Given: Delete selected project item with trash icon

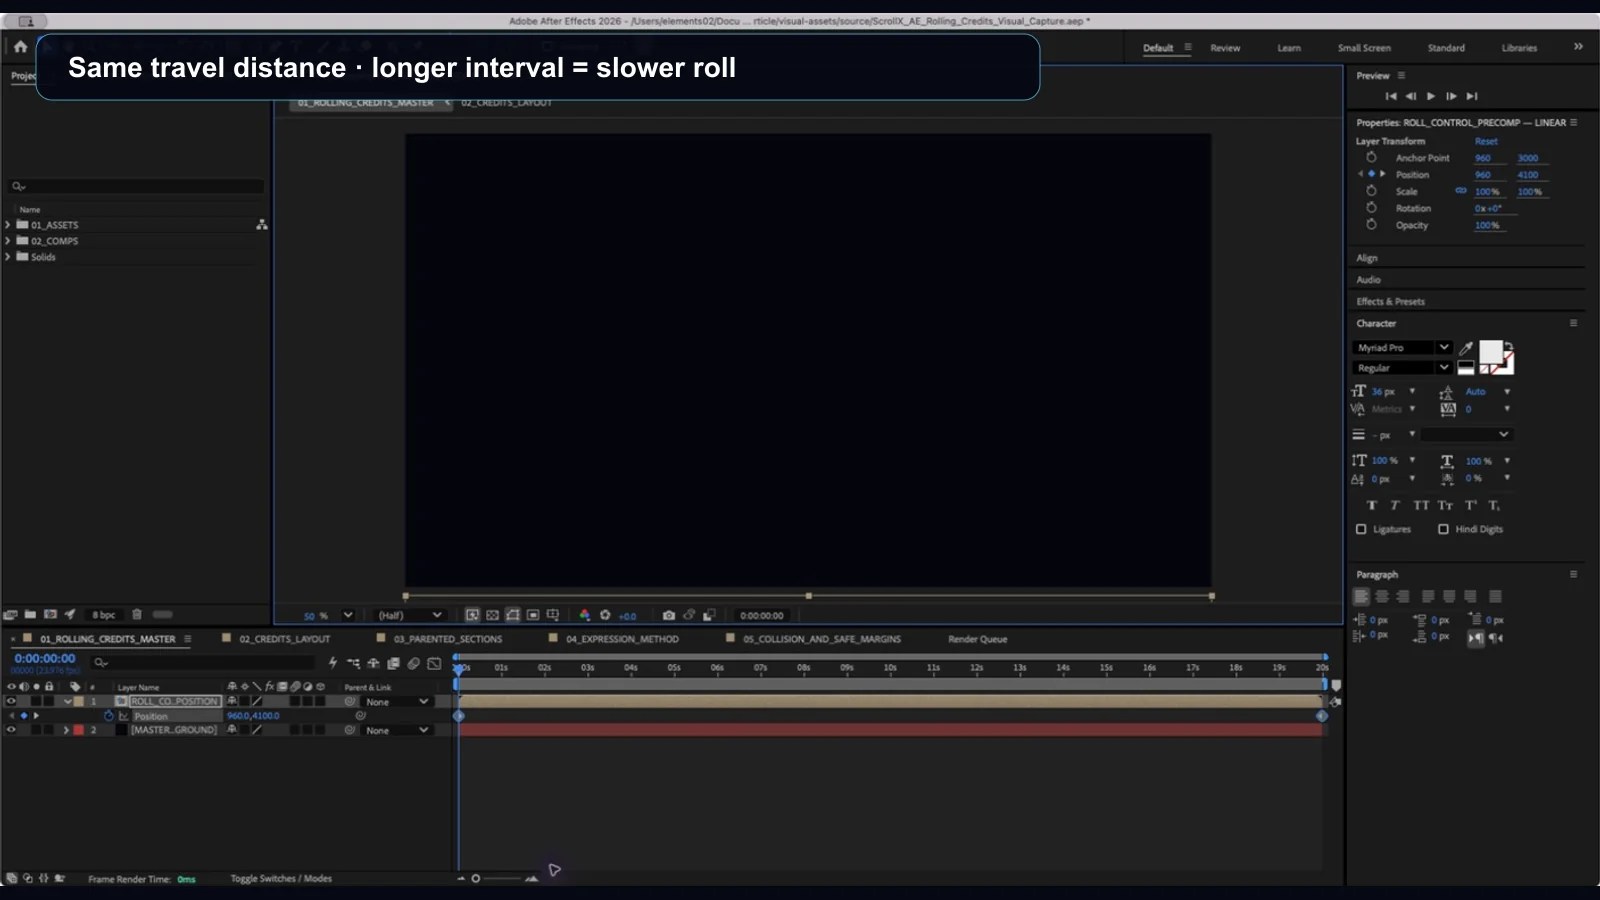Looking at the screenshot, I should [x=137, y=614].
